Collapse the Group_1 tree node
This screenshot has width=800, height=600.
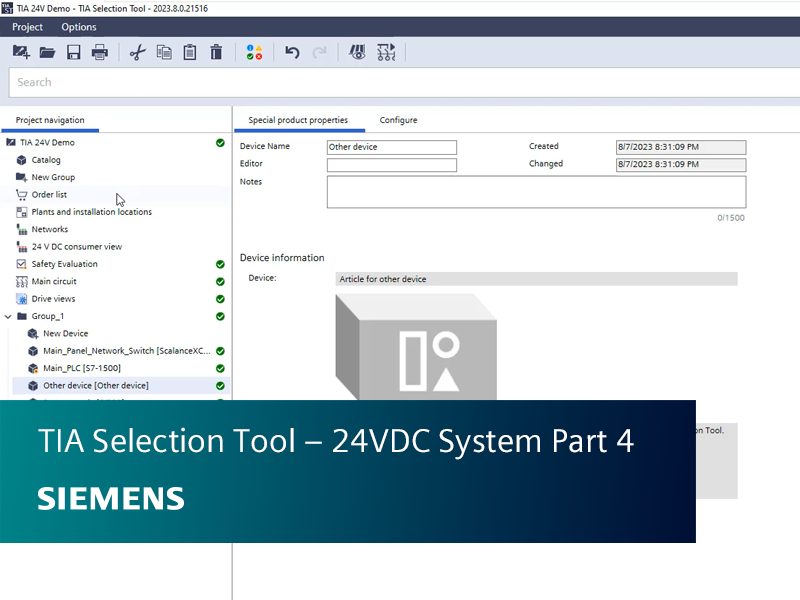(x=9, y=316)
